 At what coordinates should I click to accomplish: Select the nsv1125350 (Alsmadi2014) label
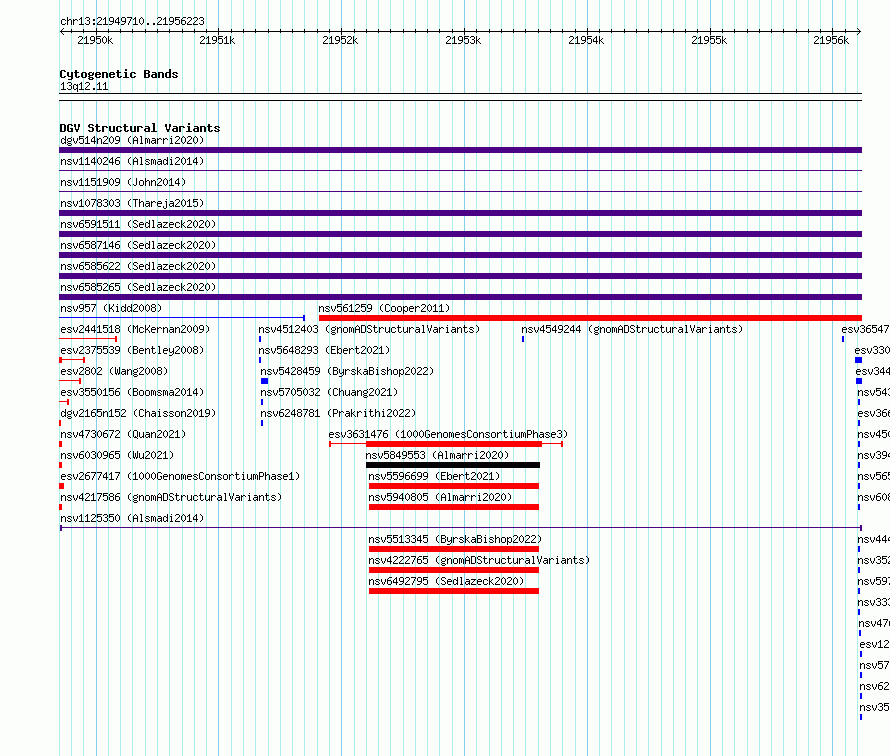pyautogui.click(x=132, y=518)
